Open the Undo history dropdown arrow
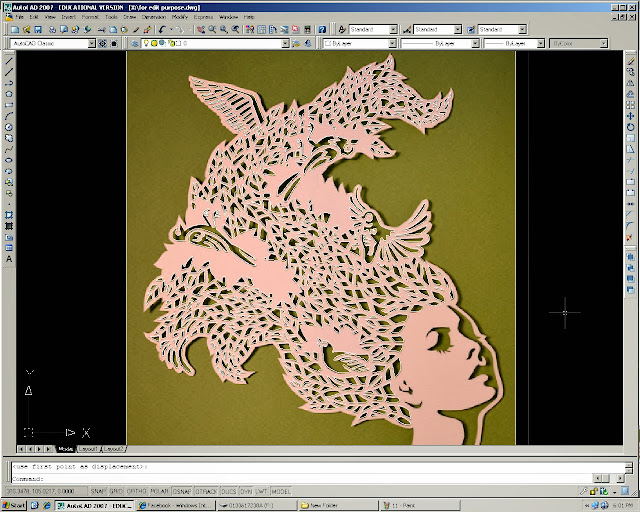Screen dimensions: 640x512 171,29
